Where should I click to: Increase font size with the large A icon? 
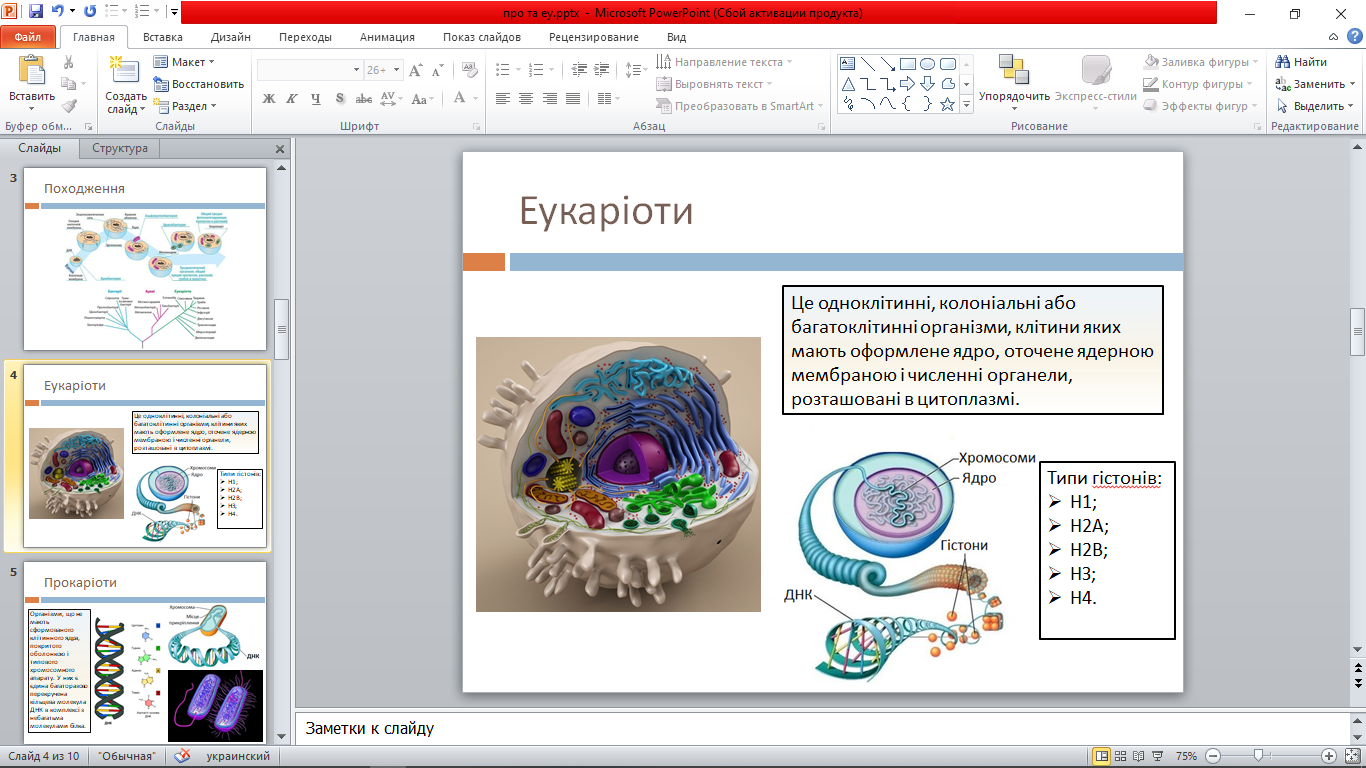416,70
